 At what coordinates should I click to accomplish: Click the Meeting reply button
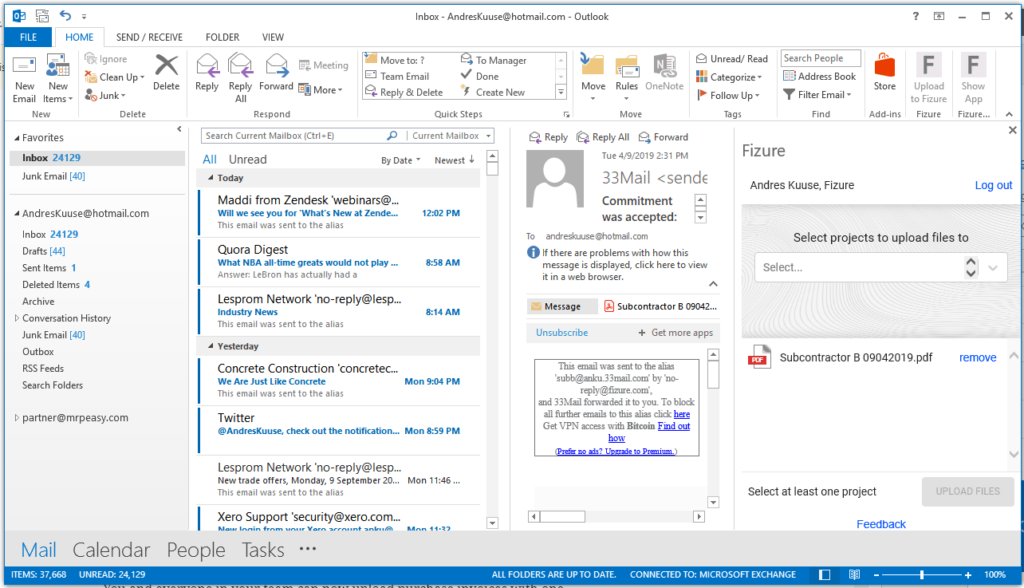324,65
